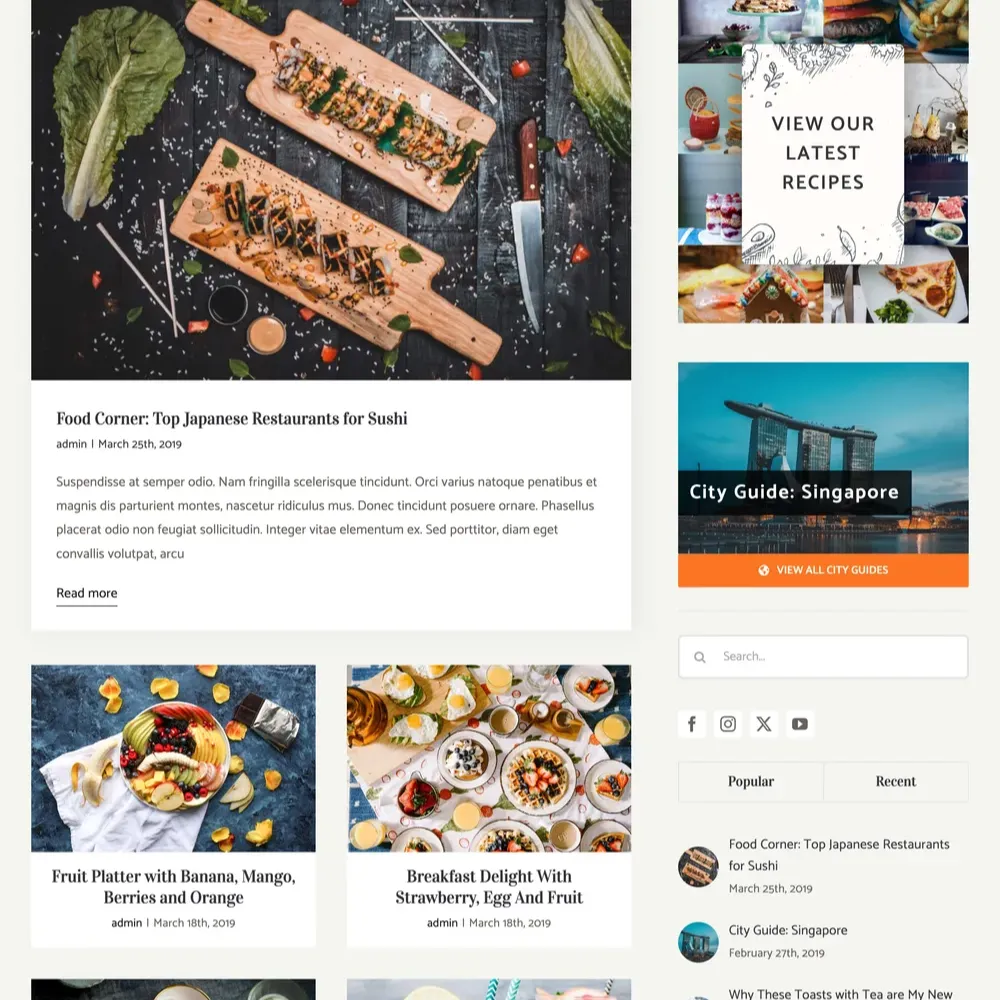Open the Instagram social icon

pyautogui.click(x=728, y=724)
